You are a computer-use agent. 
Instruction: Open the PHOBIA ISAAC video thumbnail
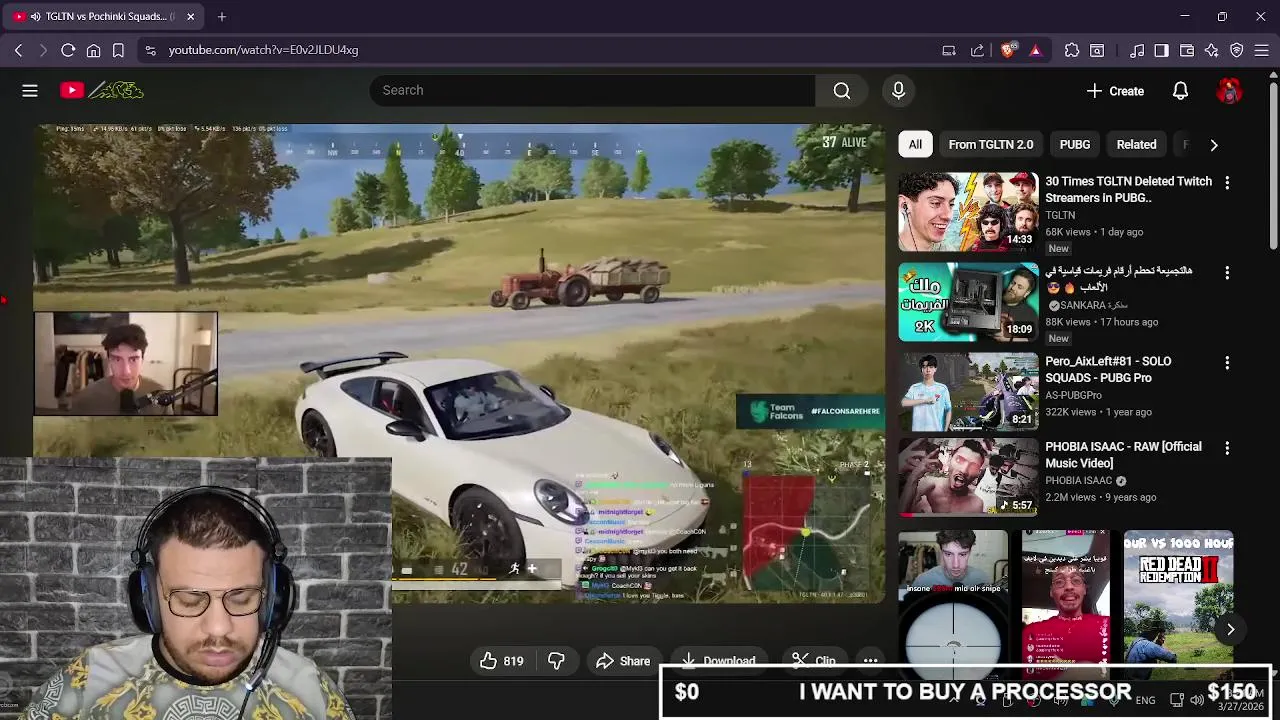(x=968, y=478)
